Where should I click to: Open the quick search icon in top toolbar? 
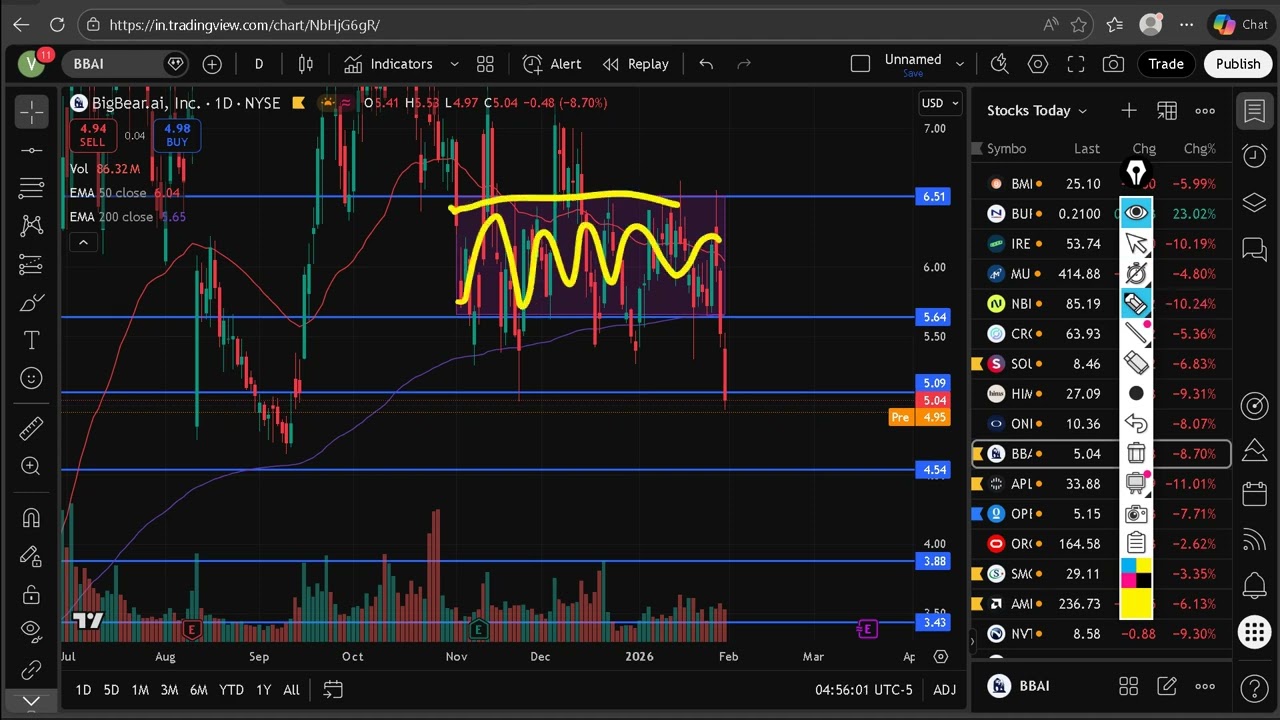coord(999,64)
